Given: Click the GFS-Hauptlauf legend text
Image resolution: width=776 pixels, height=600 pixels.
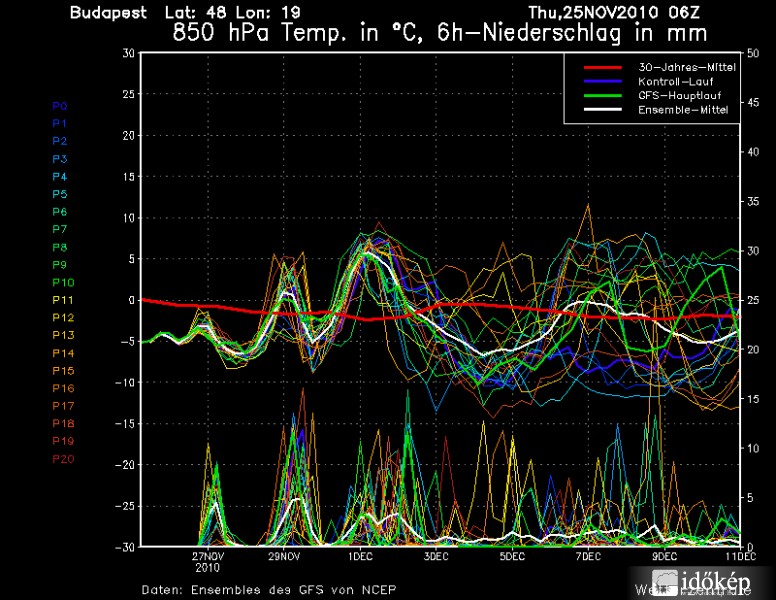Looking at the screenshot, I should tap(679, 96).
